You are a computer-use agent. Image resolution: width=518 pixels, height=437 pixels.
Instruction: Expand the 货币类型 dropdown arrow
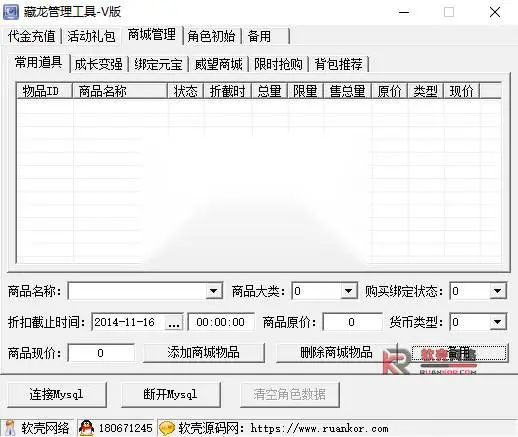(498, 322)
